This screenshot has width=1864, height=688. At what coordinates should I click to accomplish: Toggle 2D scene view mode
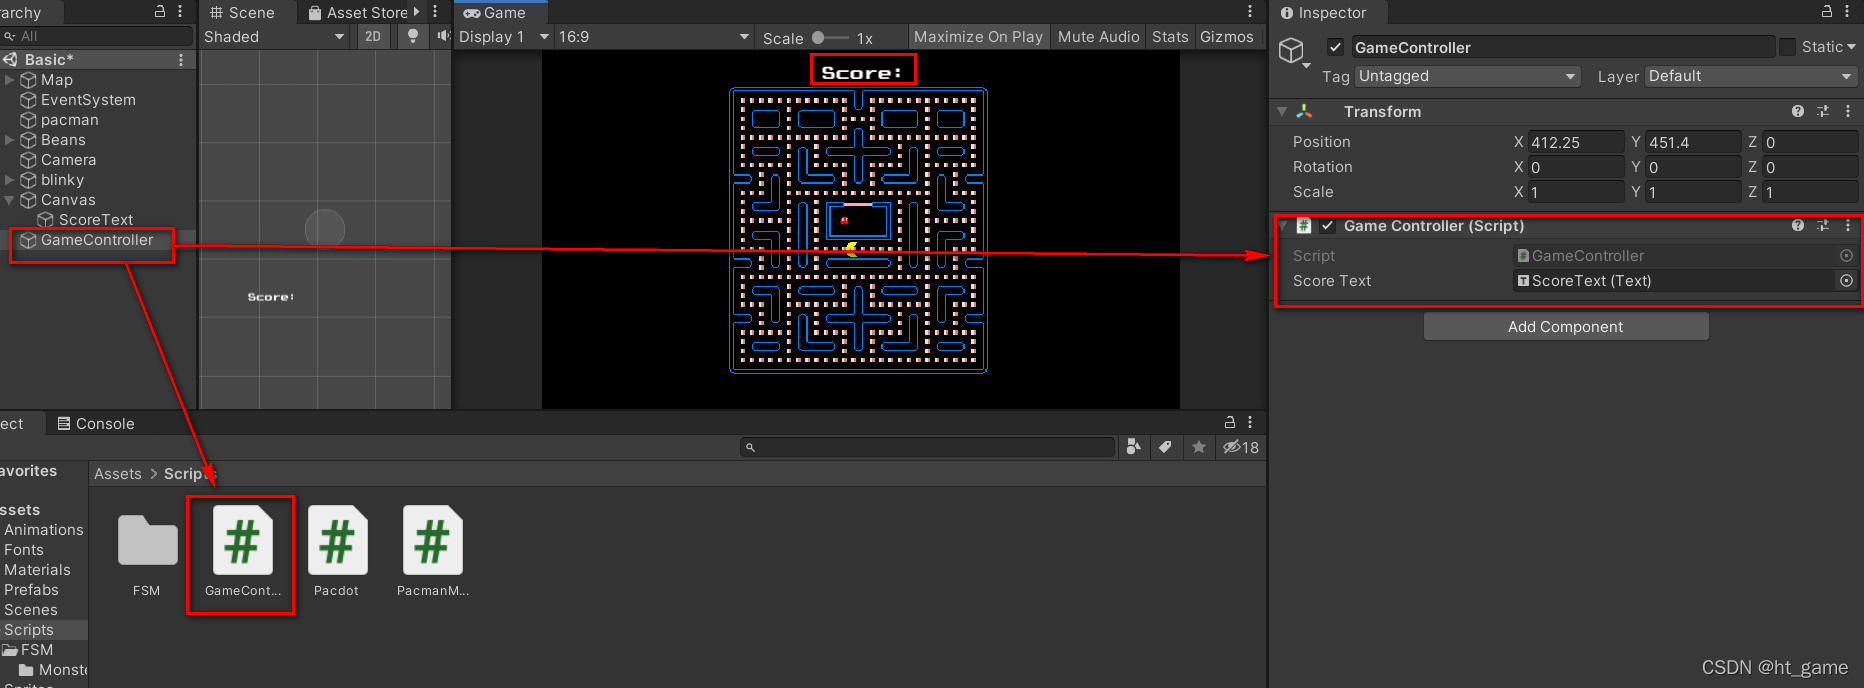coord(373,36)
